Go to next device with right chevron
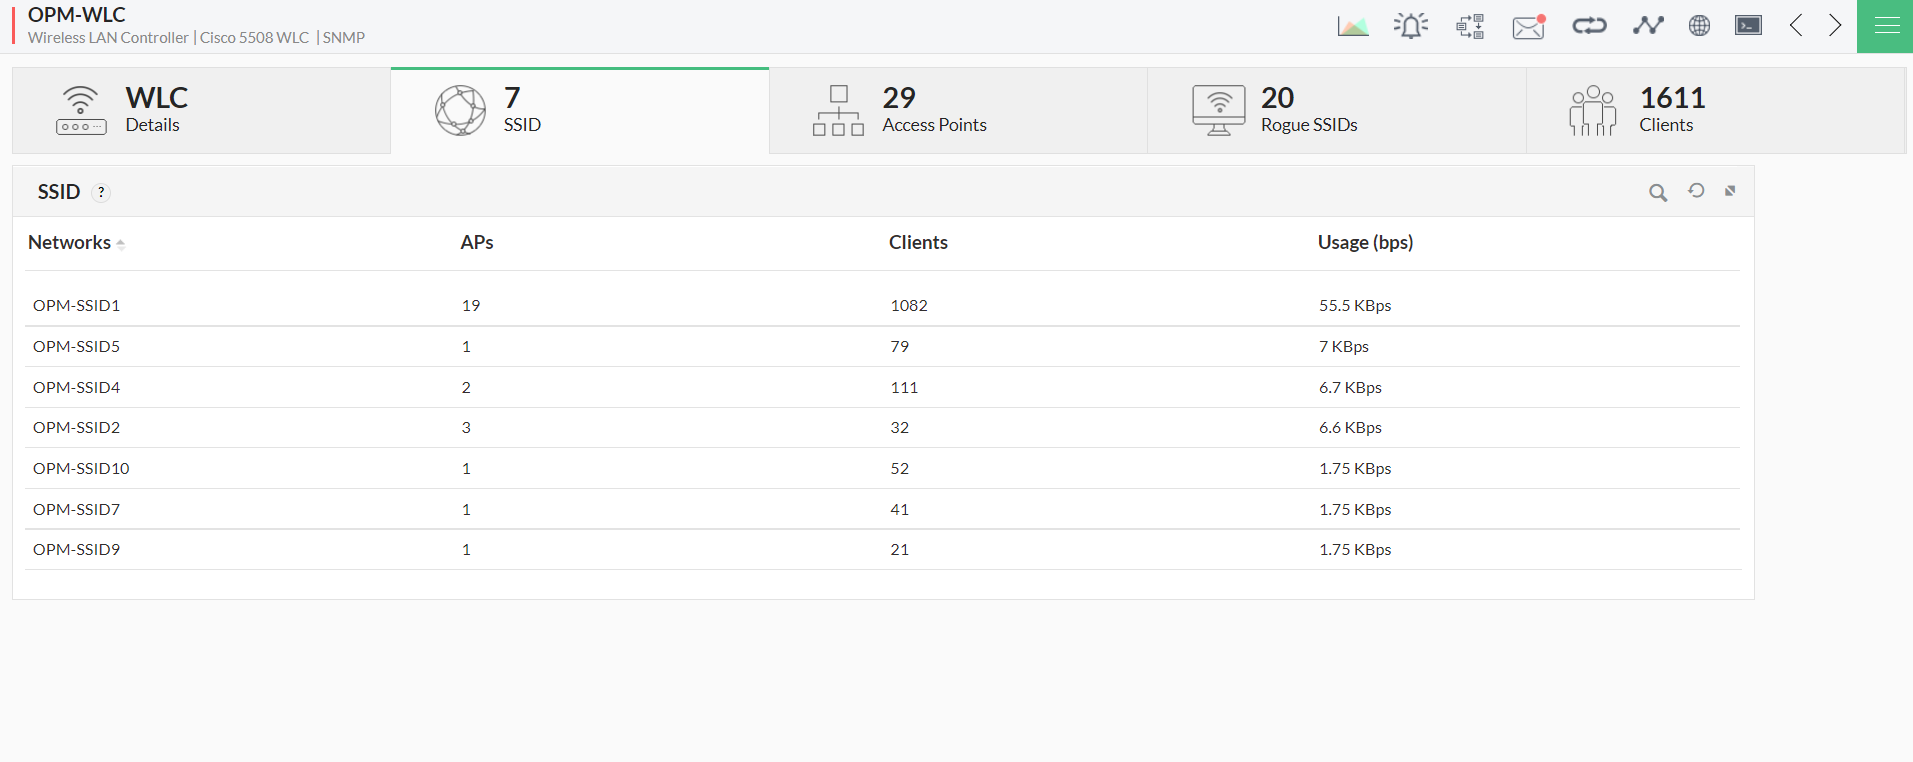1913x762 pixels. click(1835, 26)
